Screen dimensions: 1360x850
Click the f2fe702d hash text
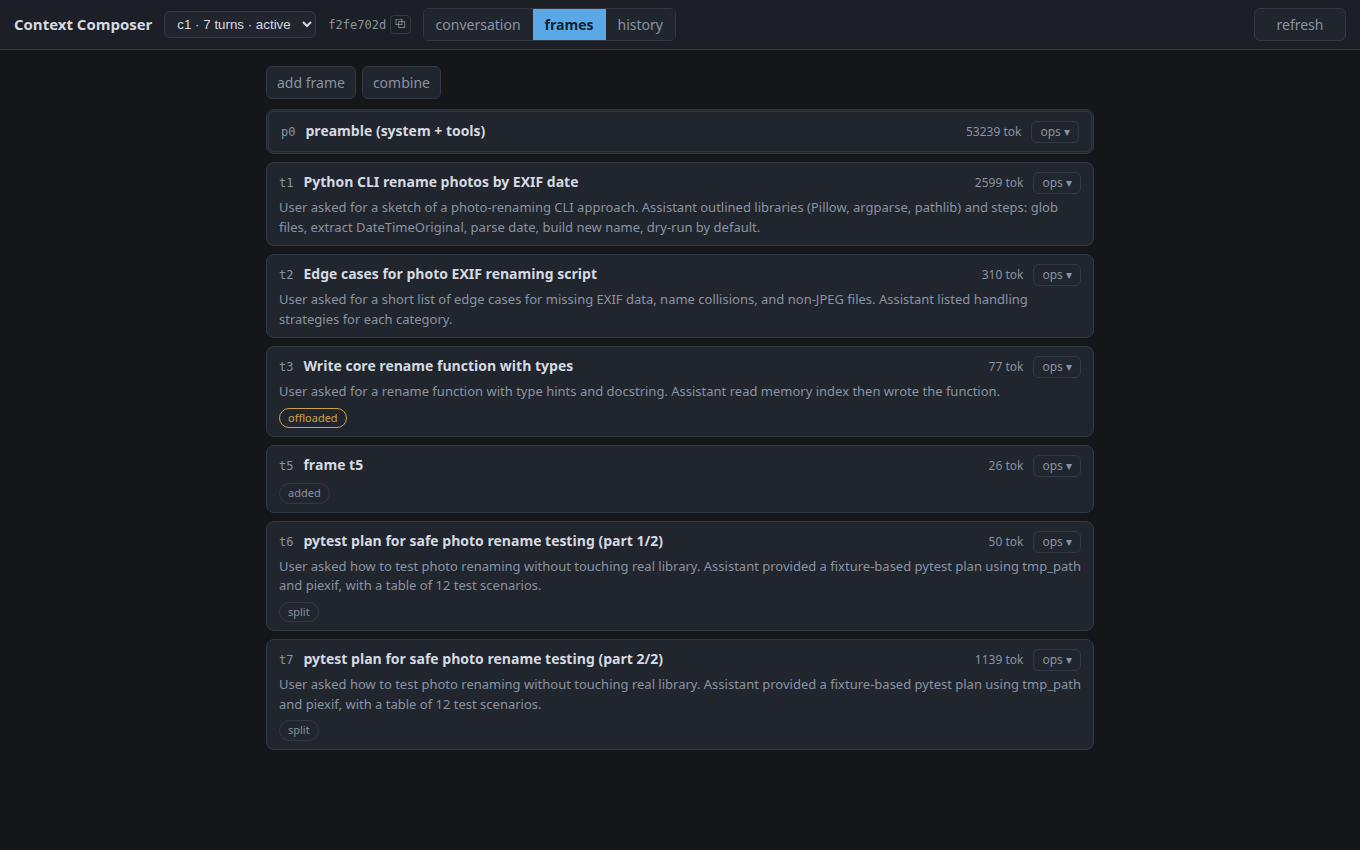tap(357, 25)
